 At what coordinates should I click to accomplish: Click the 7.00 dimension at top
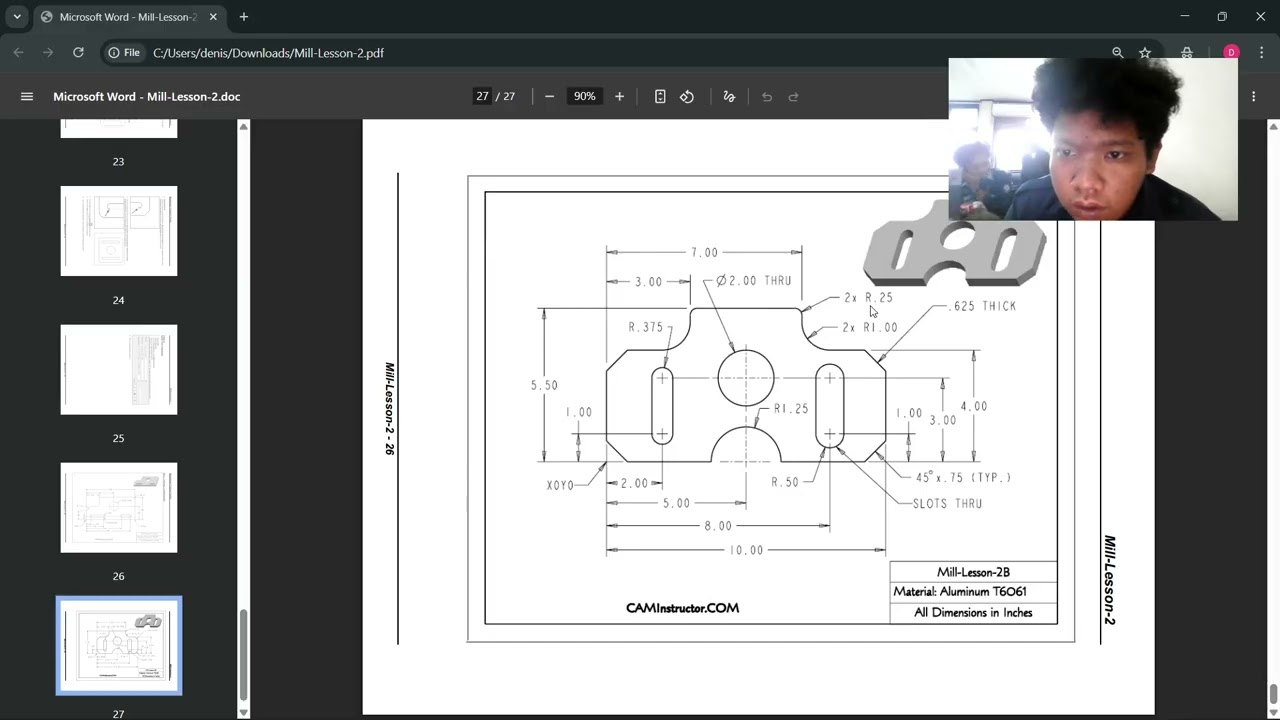pos(704,252)
